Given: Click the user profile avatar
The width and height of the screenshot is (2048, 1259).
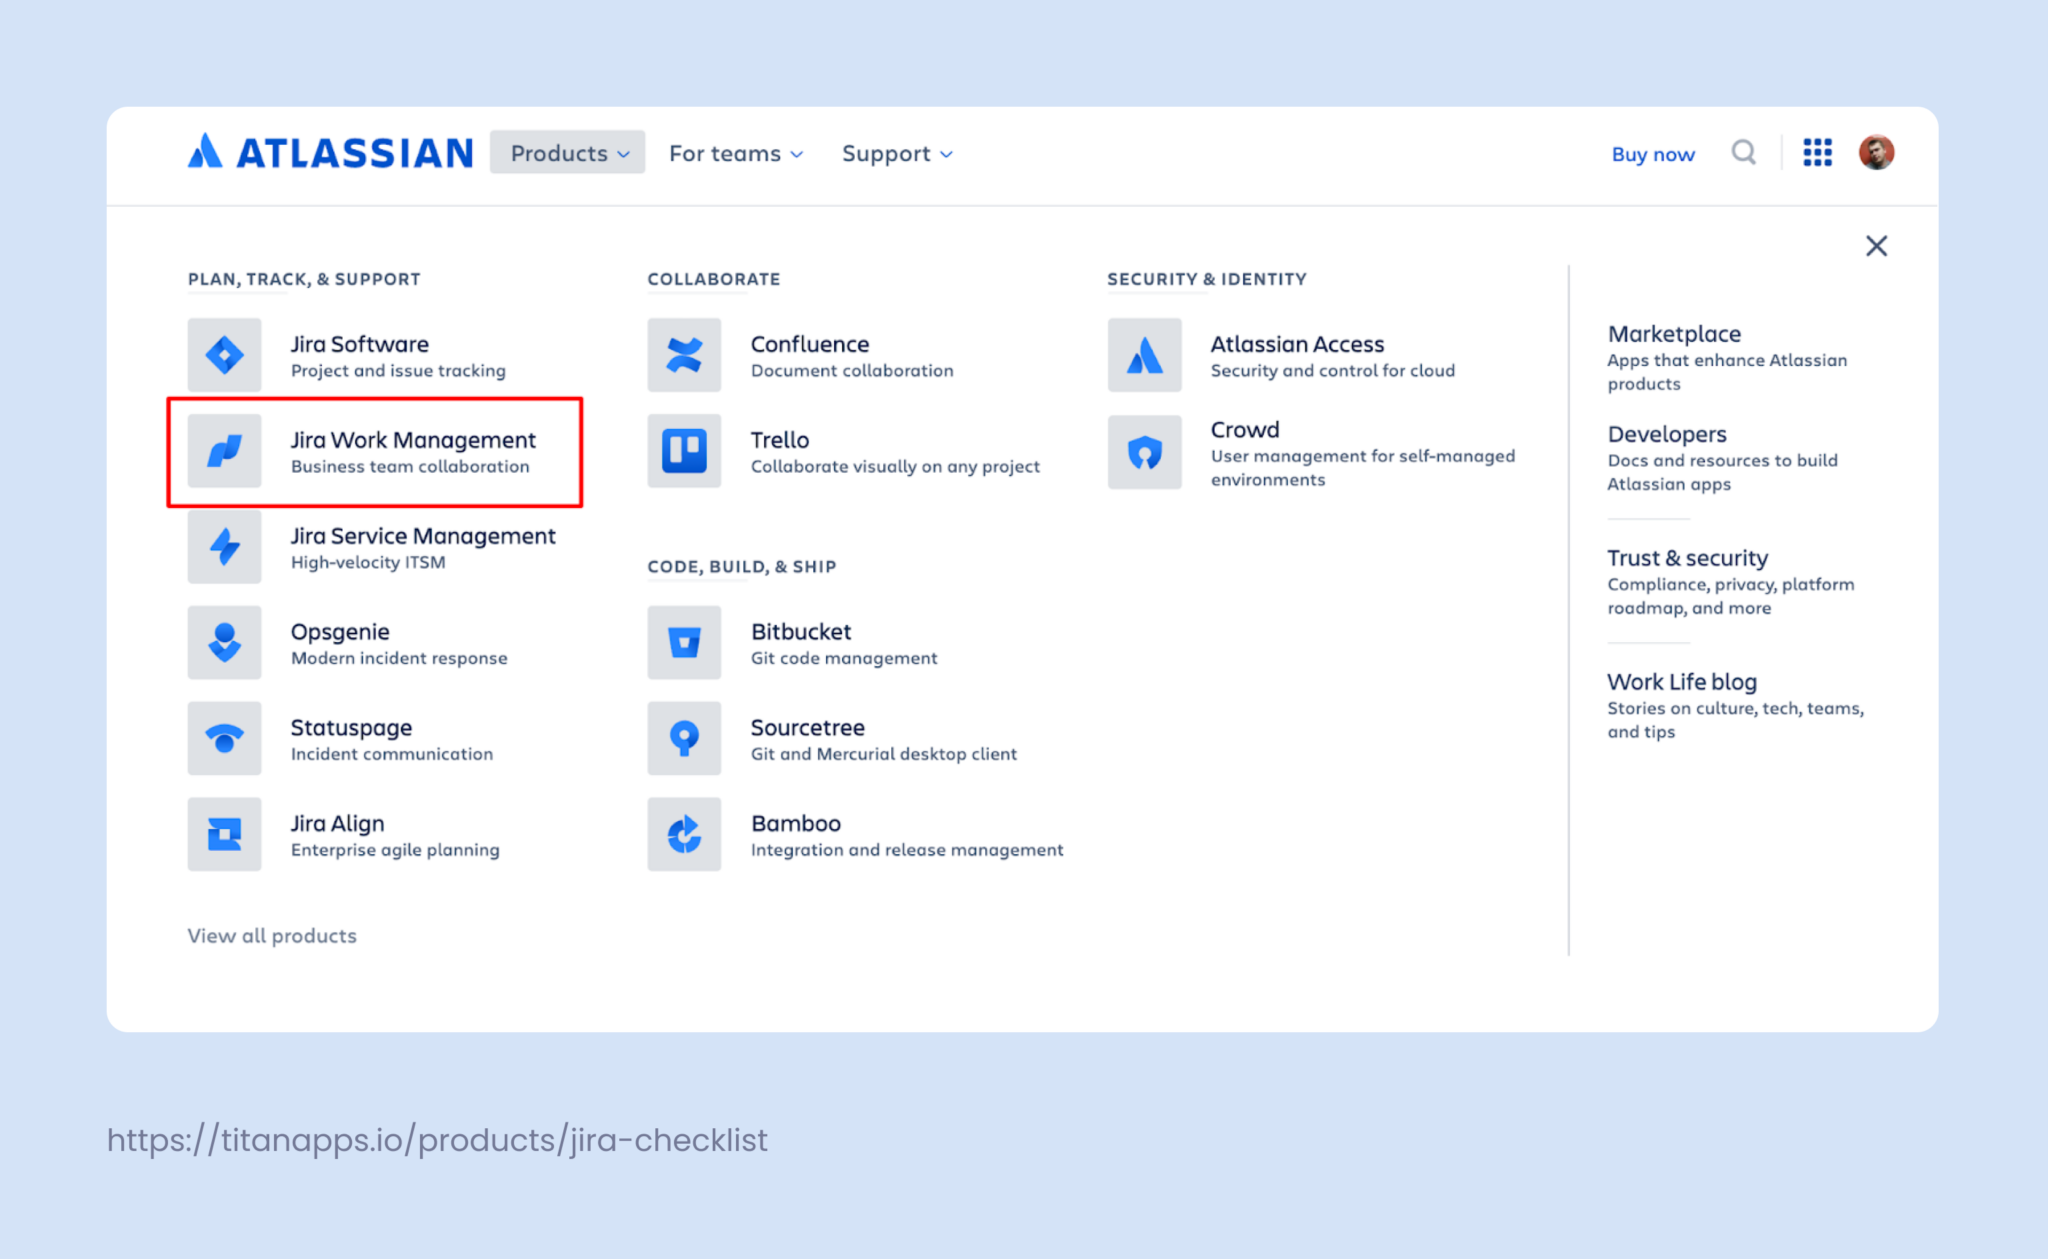Looking at the screenshot, I should click(1878, 152).
